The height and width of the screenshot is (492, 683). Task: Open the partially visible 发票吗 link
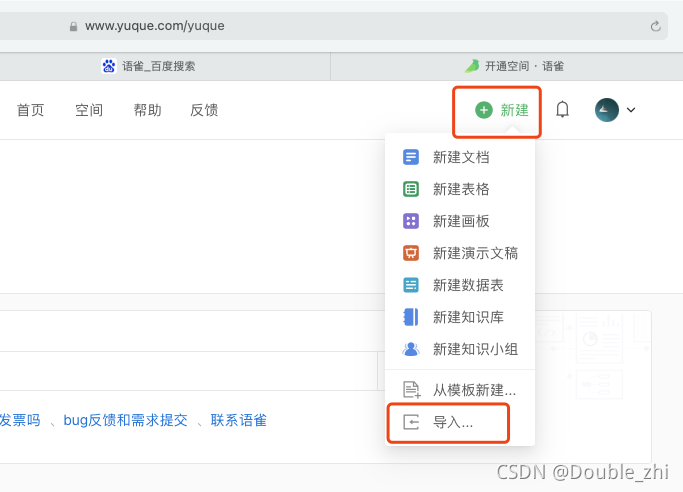pos(20,421)
